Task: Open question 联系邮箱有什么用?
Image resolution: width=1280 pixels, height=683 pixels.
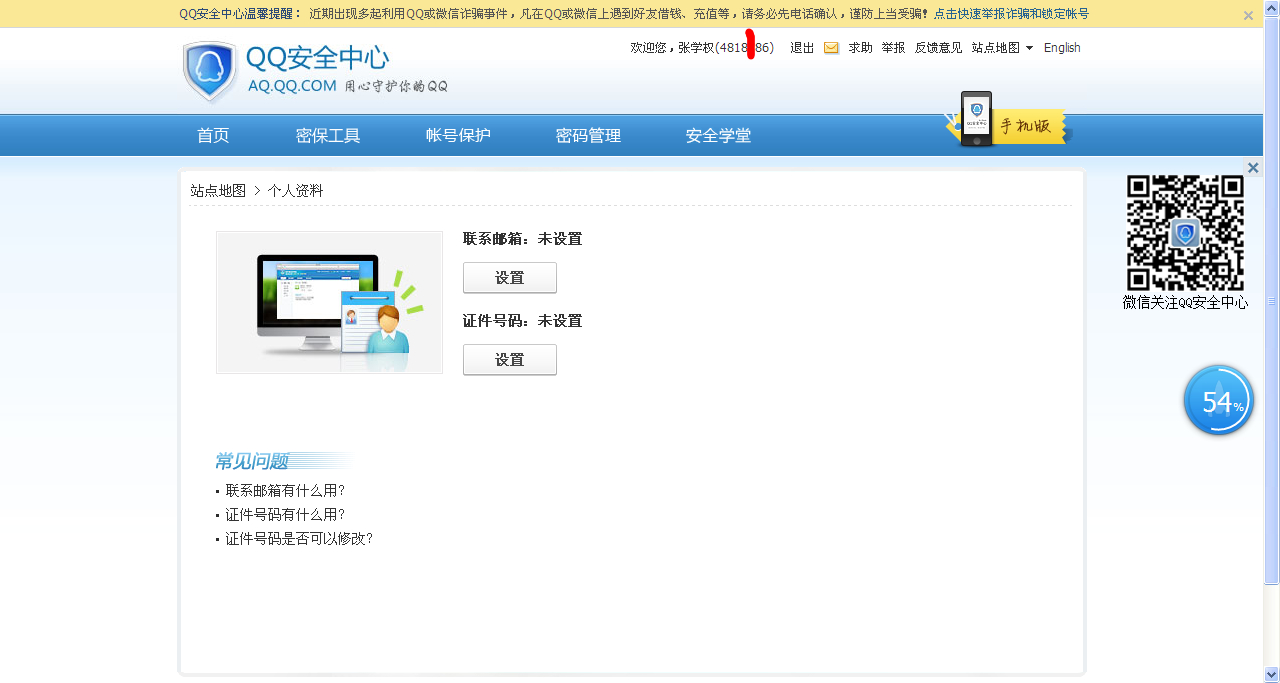Action: coord(285,491)
